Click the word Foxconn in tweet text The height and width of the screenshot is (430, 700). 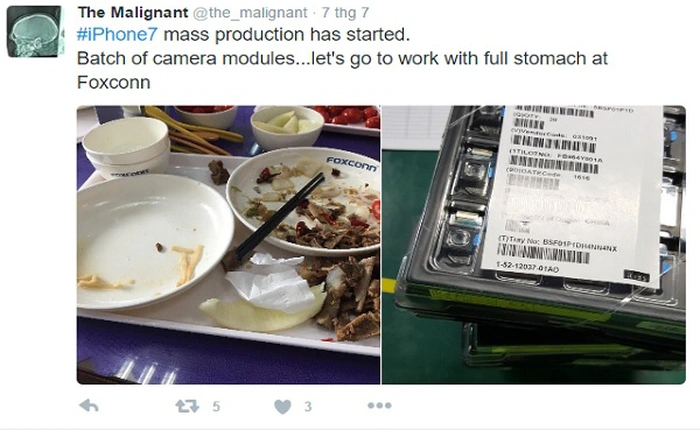(113, 83)
